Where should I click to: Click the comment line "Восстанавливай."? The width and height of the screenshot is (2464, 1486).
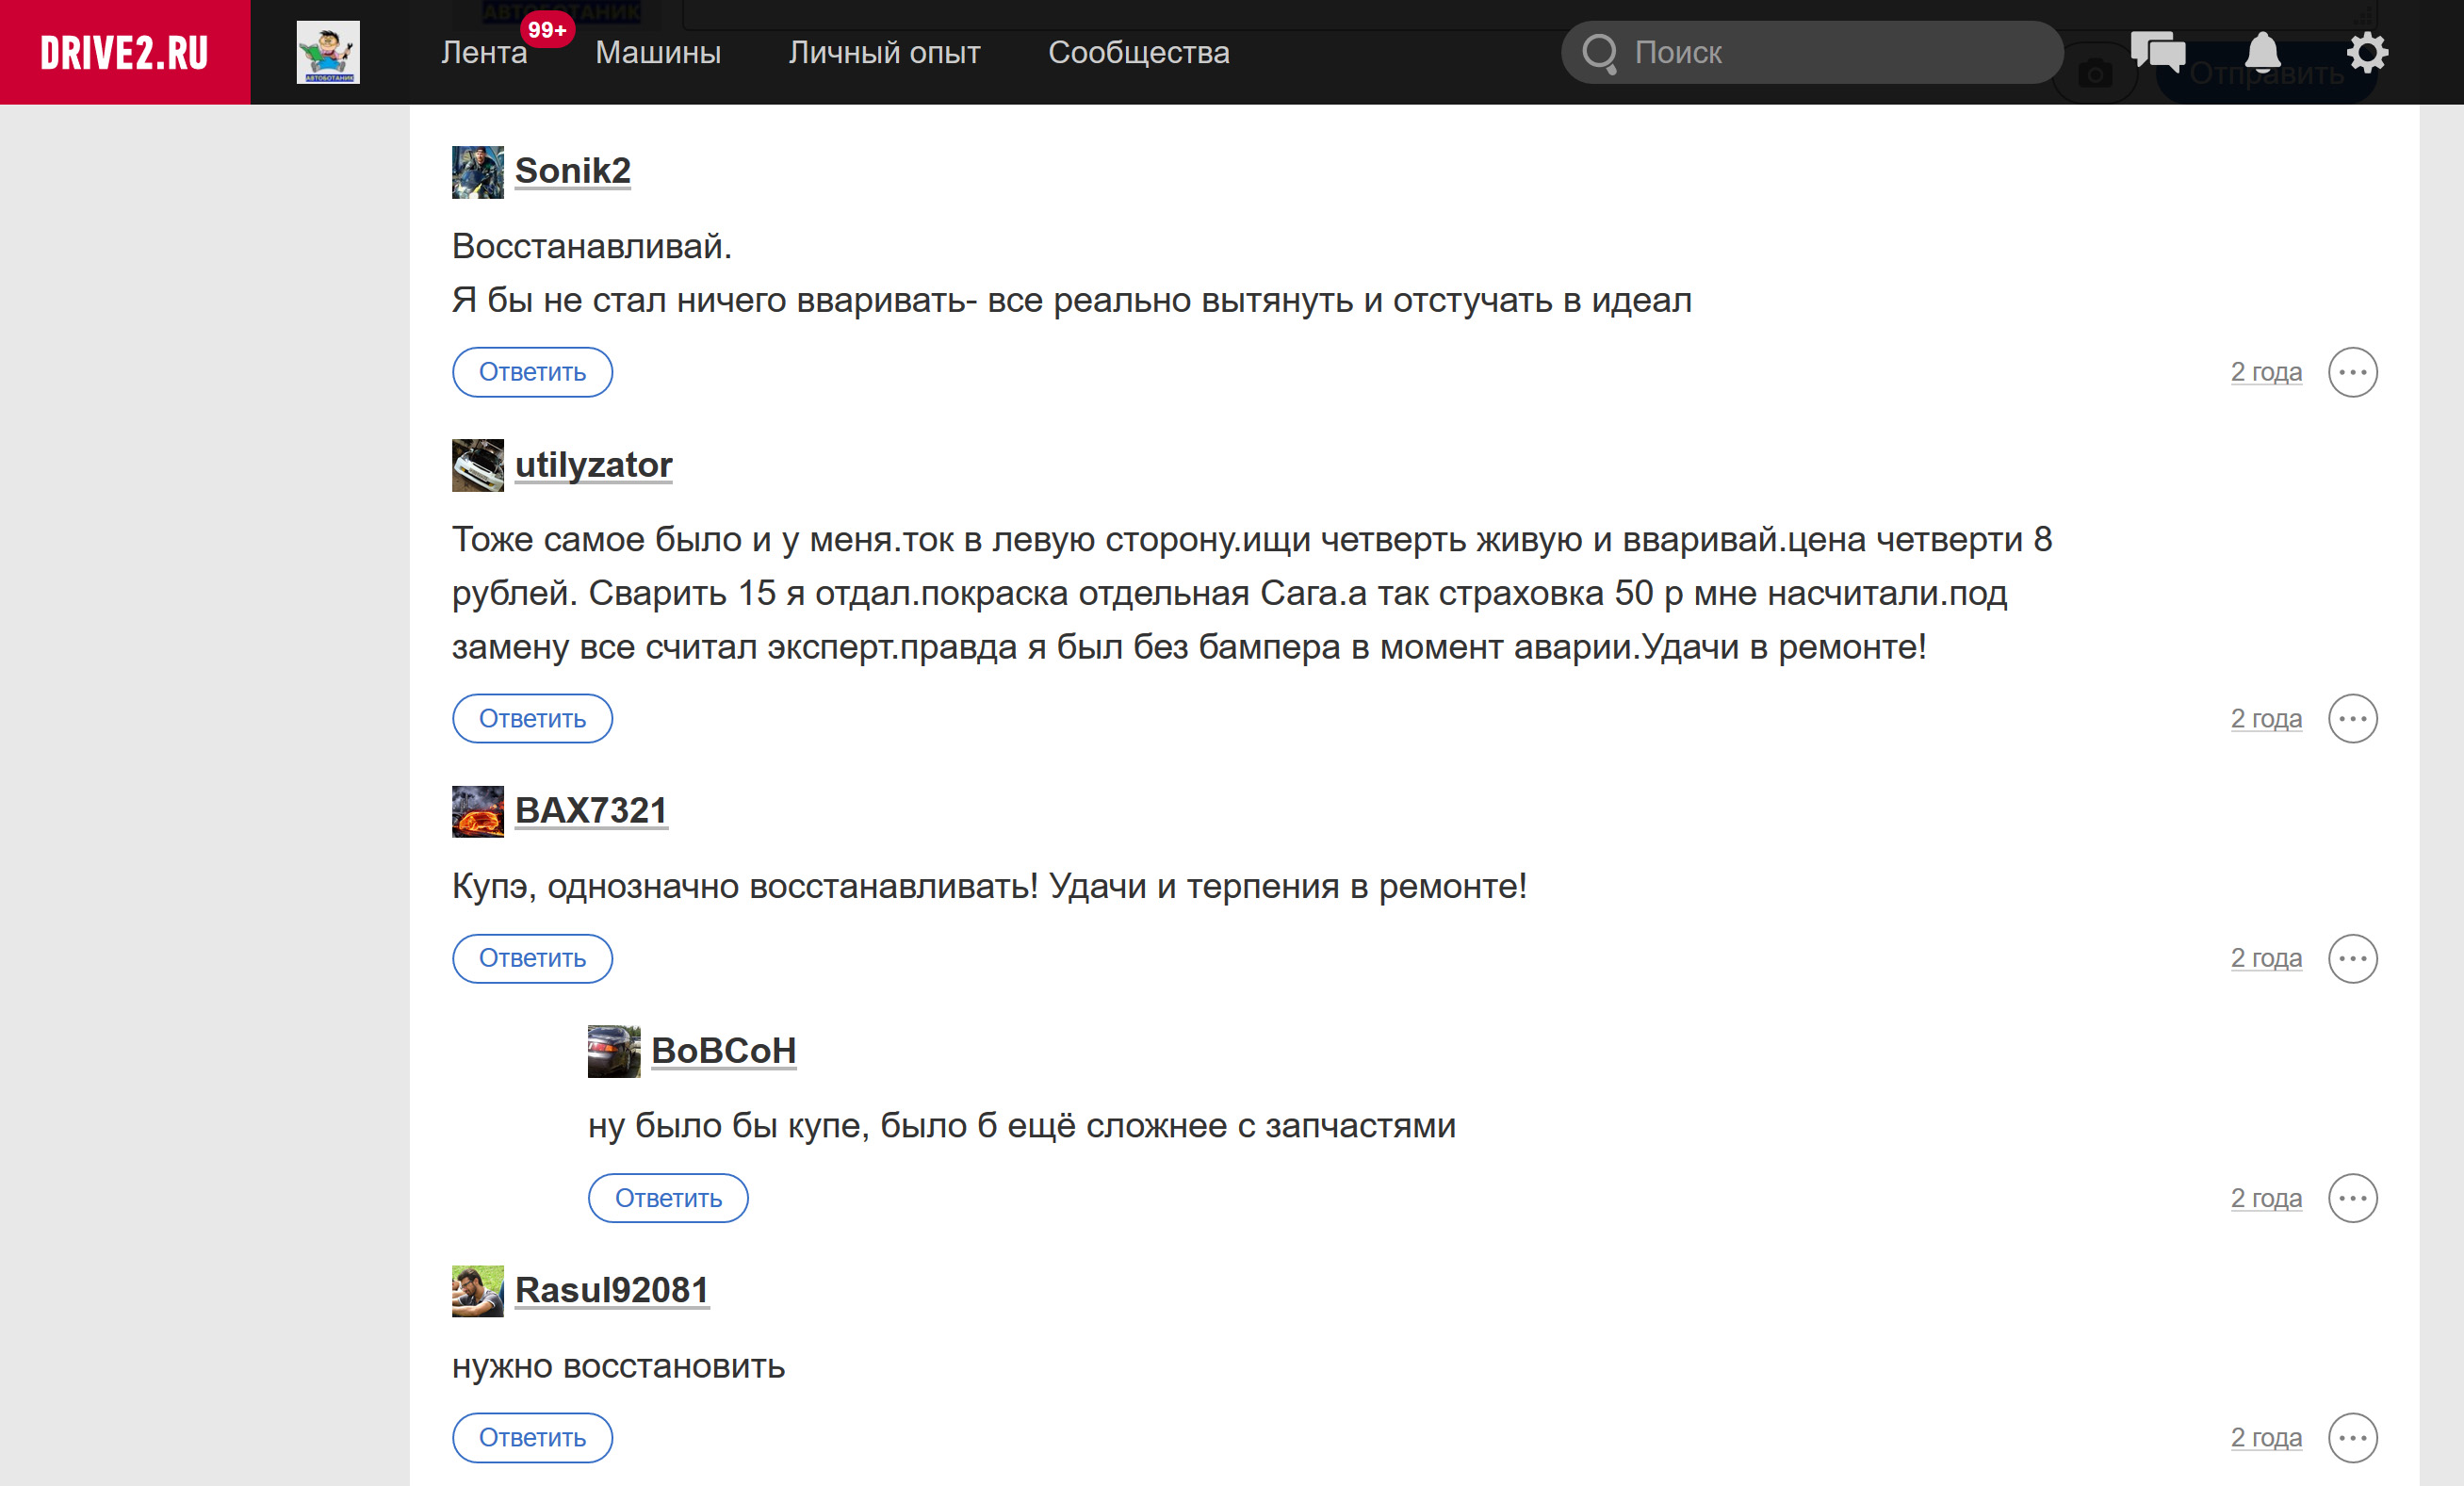592,246
